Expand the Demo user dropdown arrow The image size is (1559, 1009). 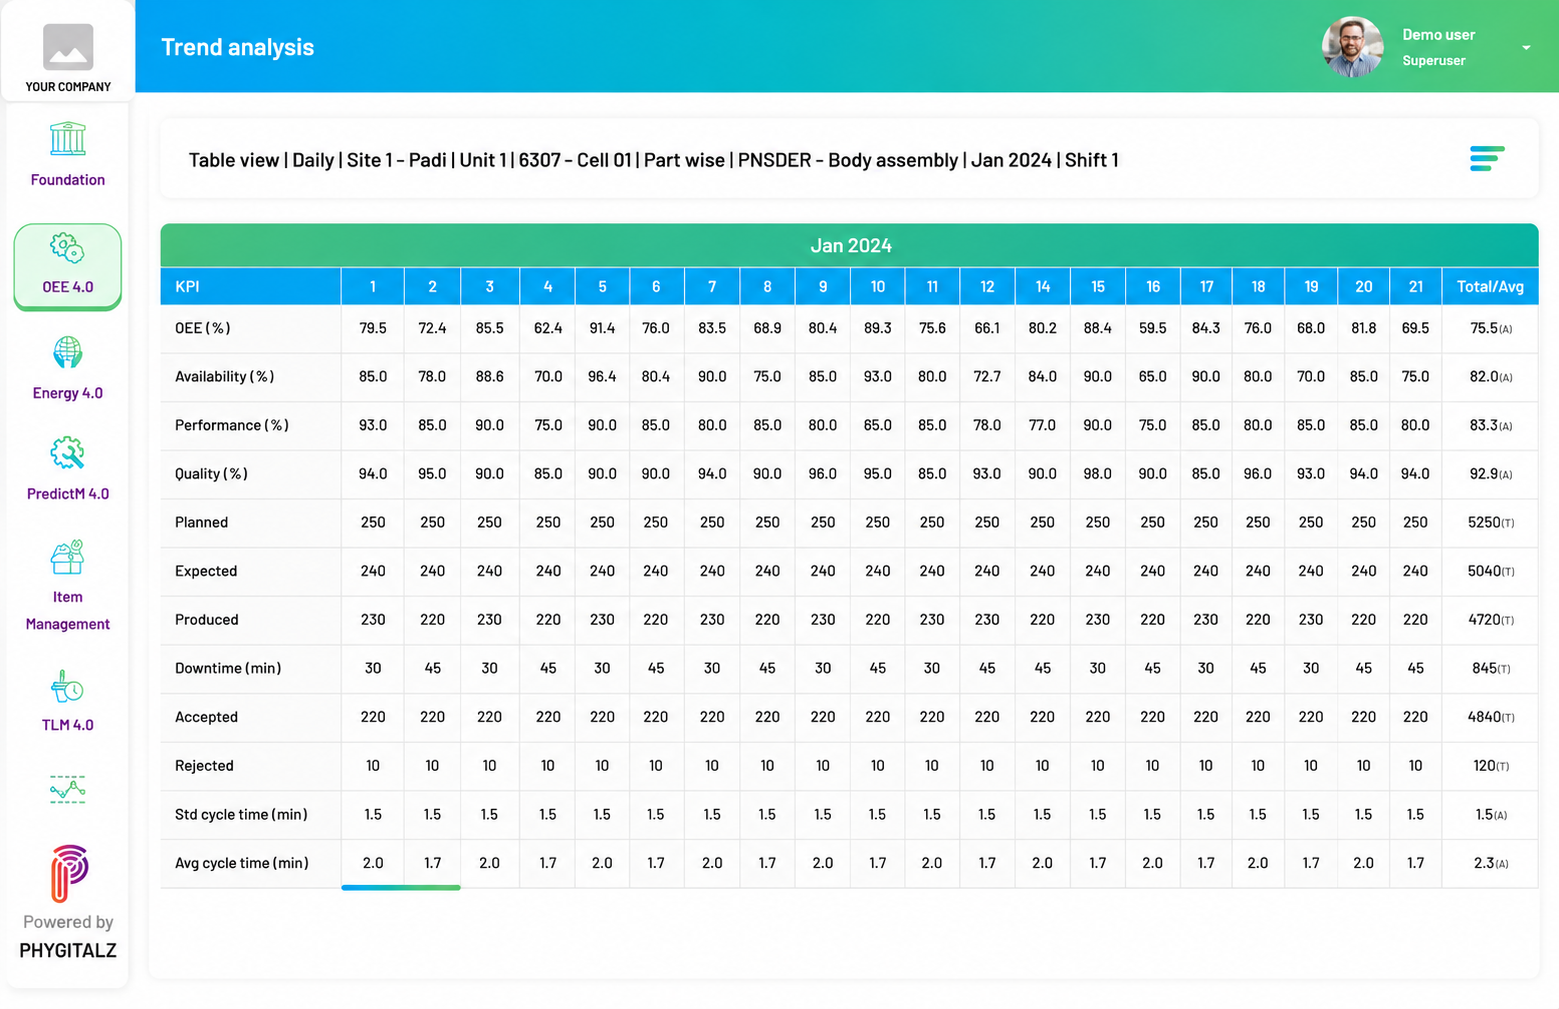coord(1526,48)
